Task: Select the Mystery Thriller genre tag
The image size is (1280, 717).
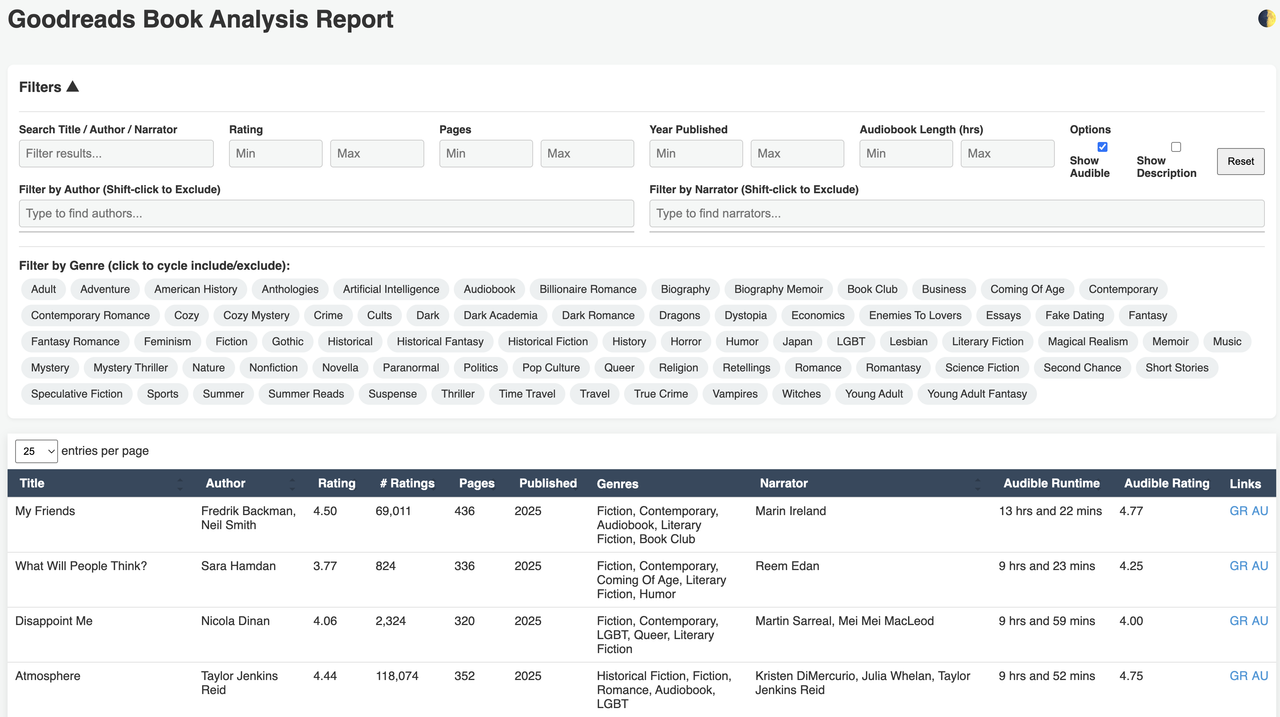Action: [131, 367]
